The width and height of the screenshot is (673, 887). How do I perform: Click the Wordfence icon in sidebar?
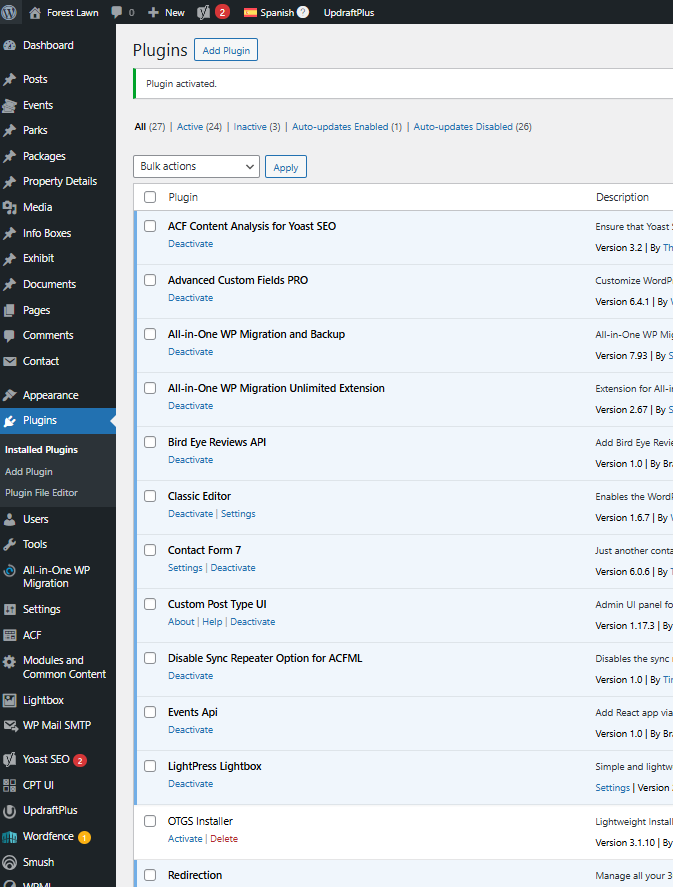(x=10, y=837)
